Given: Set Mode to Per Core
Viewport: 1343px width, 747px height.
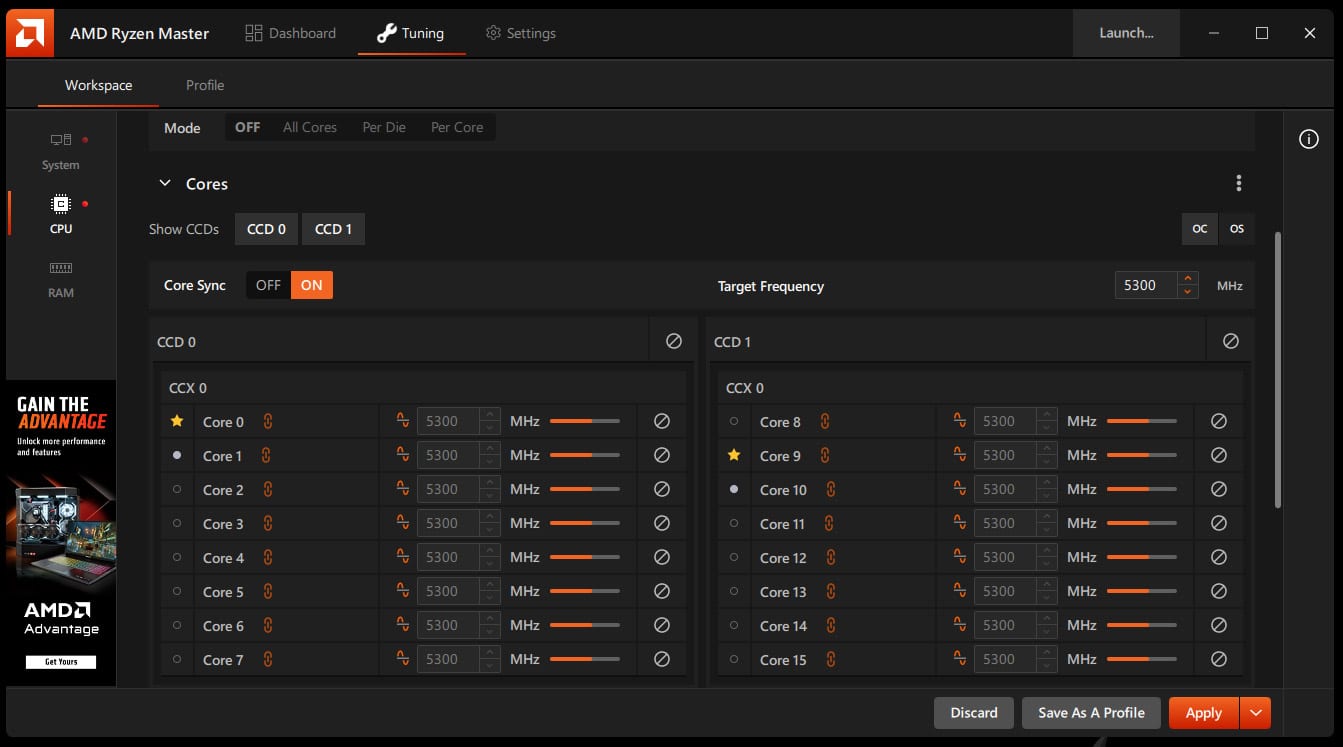Looking at the screenshot, I should click(x=457, y=127).
